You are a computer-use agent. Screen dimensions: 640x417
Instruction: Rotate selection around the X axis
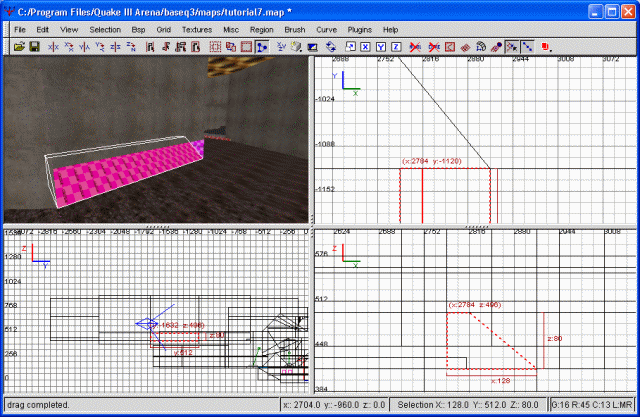coord(69,47)
